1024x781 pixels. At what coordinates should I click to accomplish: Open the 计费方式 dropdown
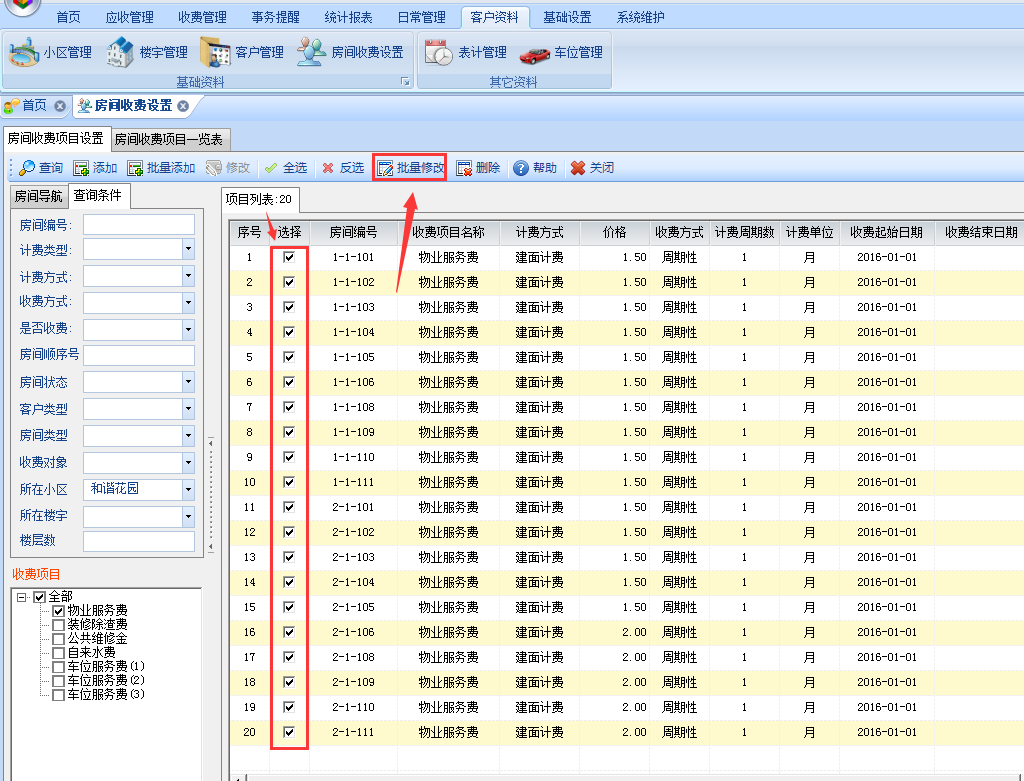click(x=188, y=276)
